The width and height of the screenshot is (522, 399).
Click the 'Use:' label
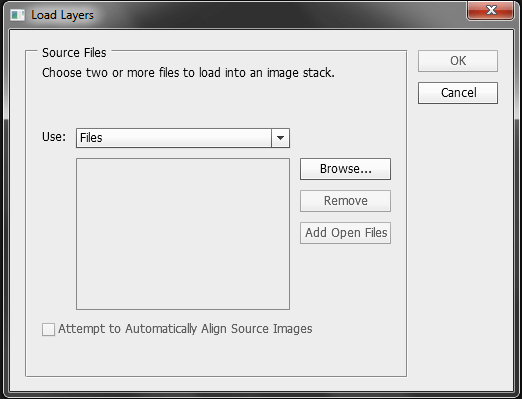tap(54, 137)
